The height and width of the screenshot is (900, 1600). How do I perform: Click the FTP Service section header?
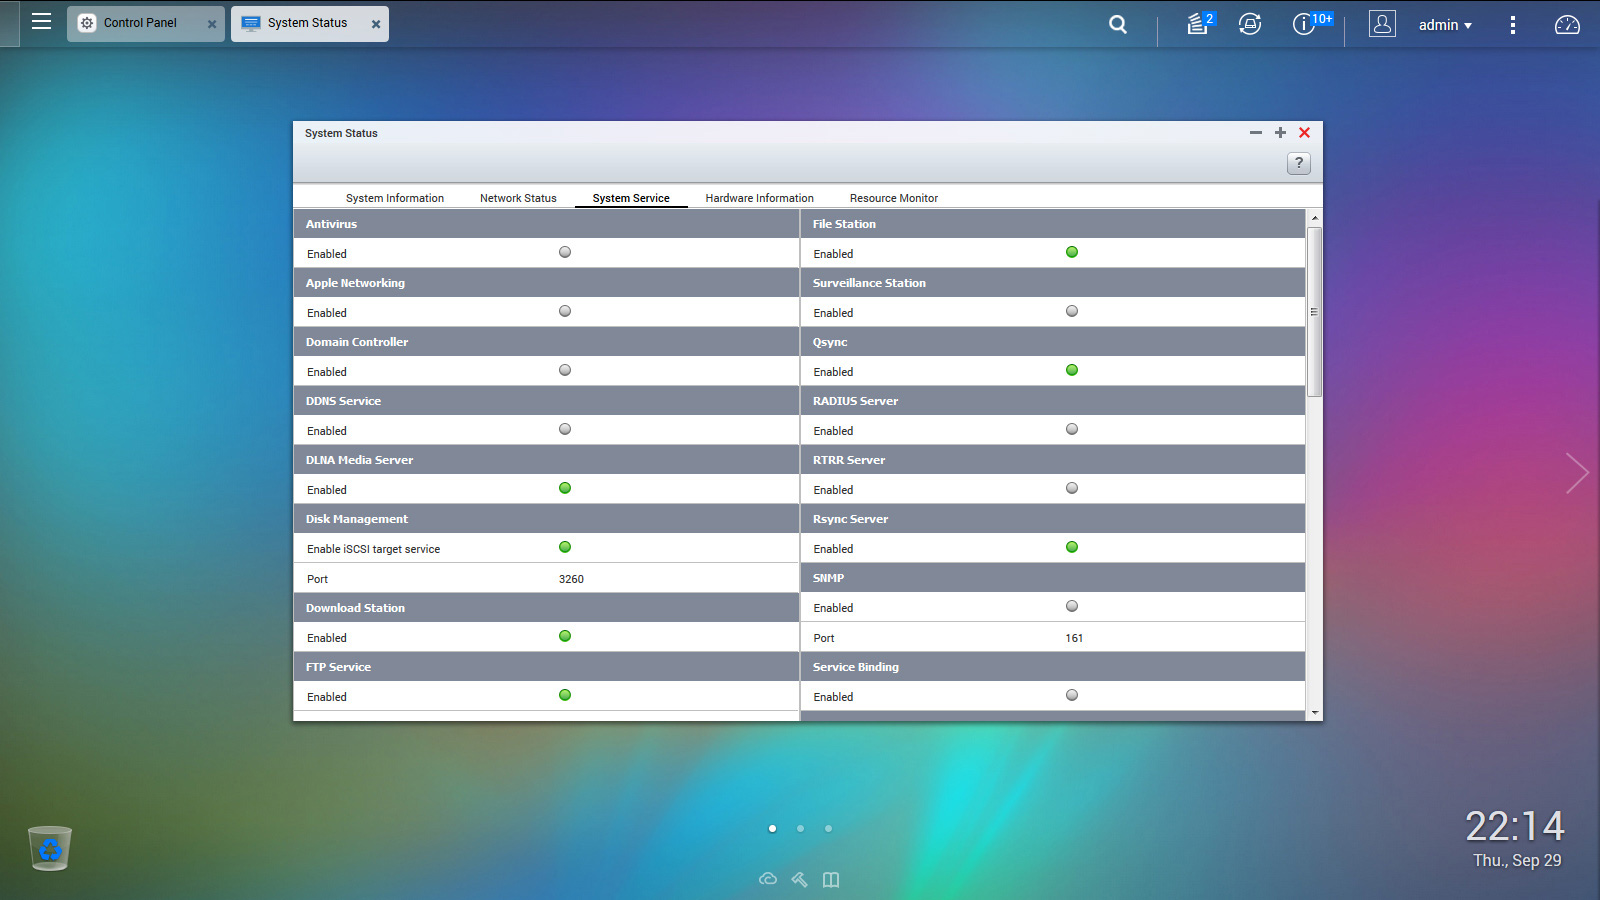[x=546, y=667]
